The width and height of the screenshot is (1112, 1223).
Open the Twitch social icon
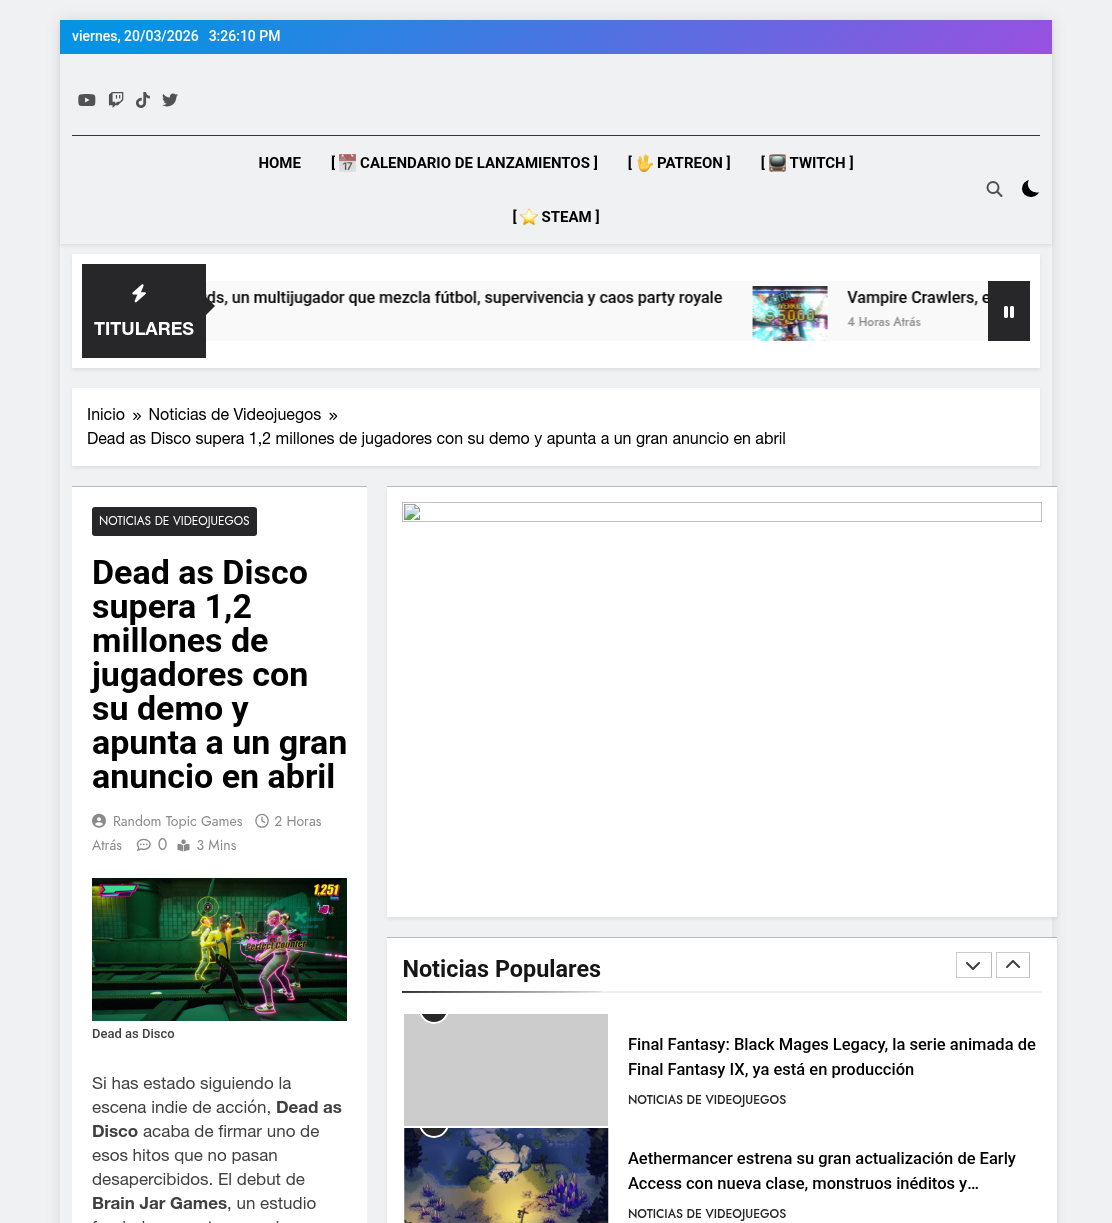click(116, 100)
